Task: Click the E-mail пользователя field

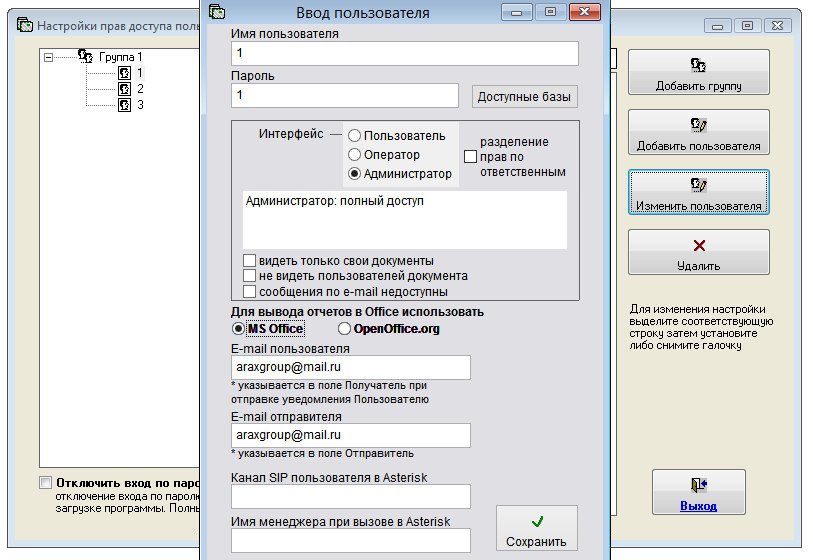Action: click(351, 368)
